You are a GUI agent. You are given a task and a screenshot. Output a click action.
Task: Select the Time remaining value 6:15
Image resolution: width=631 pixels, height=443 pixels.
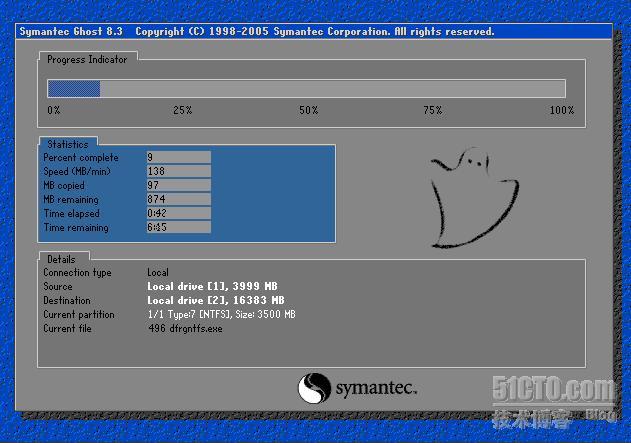(179, 227)
